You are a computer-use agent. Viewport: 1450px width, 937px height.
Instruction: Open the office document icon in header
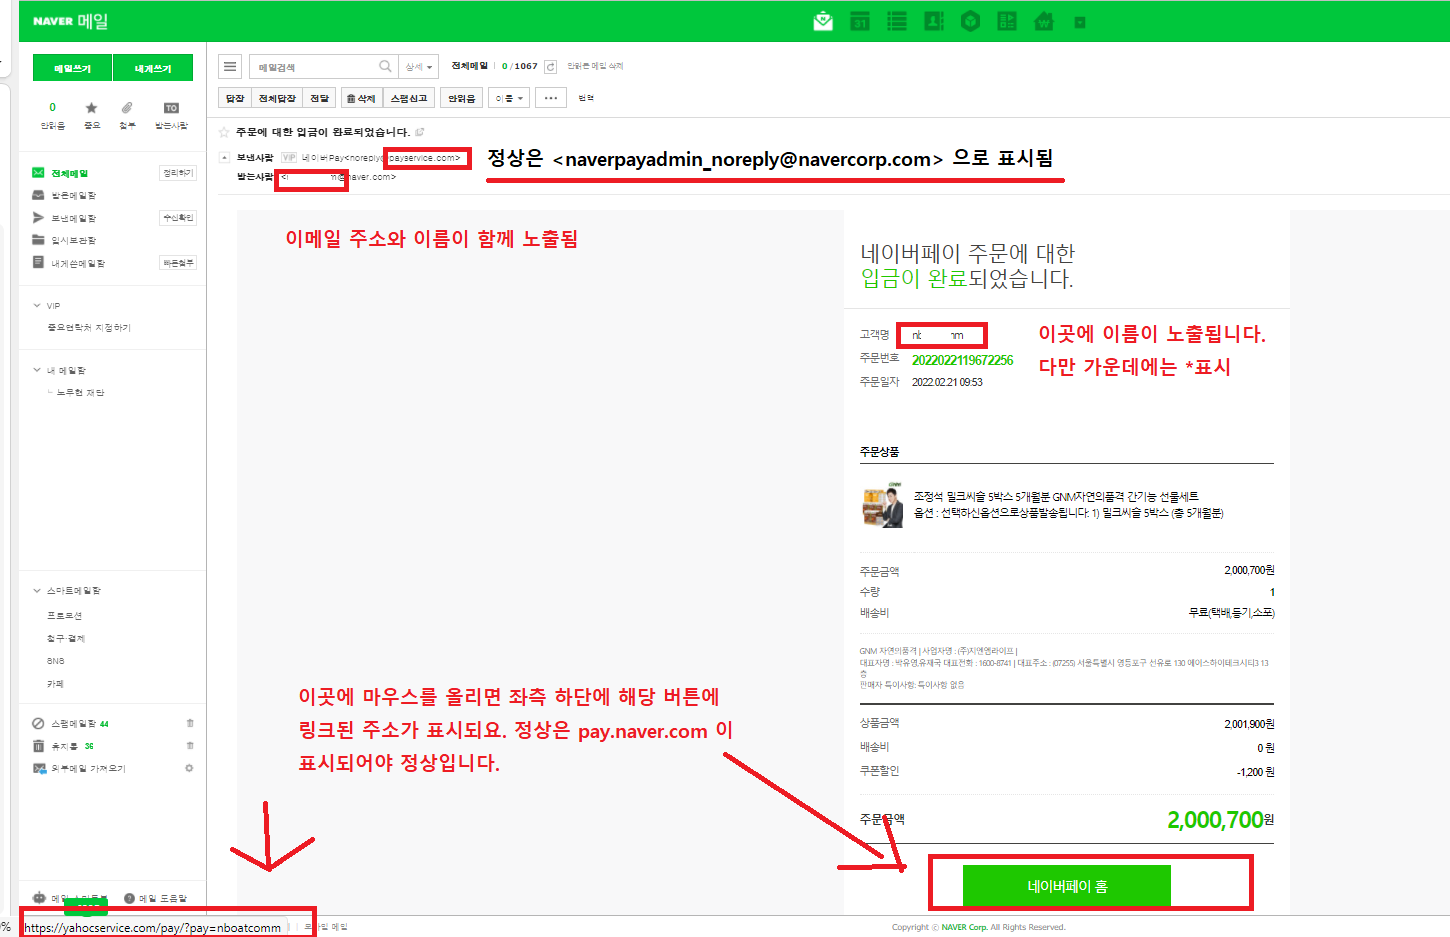(x=1007, y=21)
